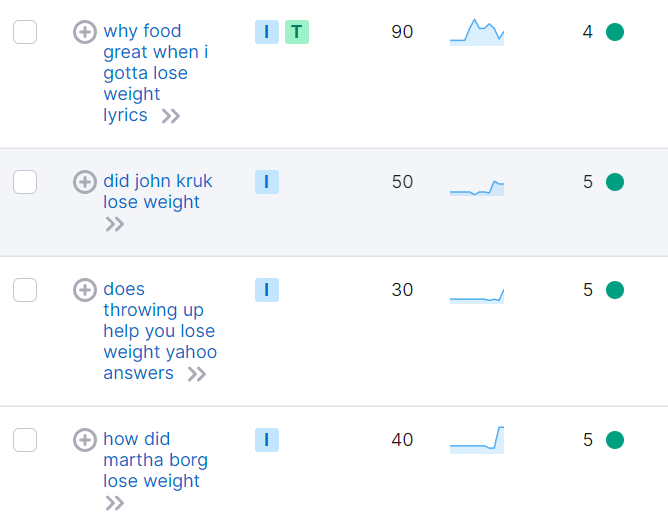
Task: Select checkbox for 'why food great' keyword
Action: point(25,32)
